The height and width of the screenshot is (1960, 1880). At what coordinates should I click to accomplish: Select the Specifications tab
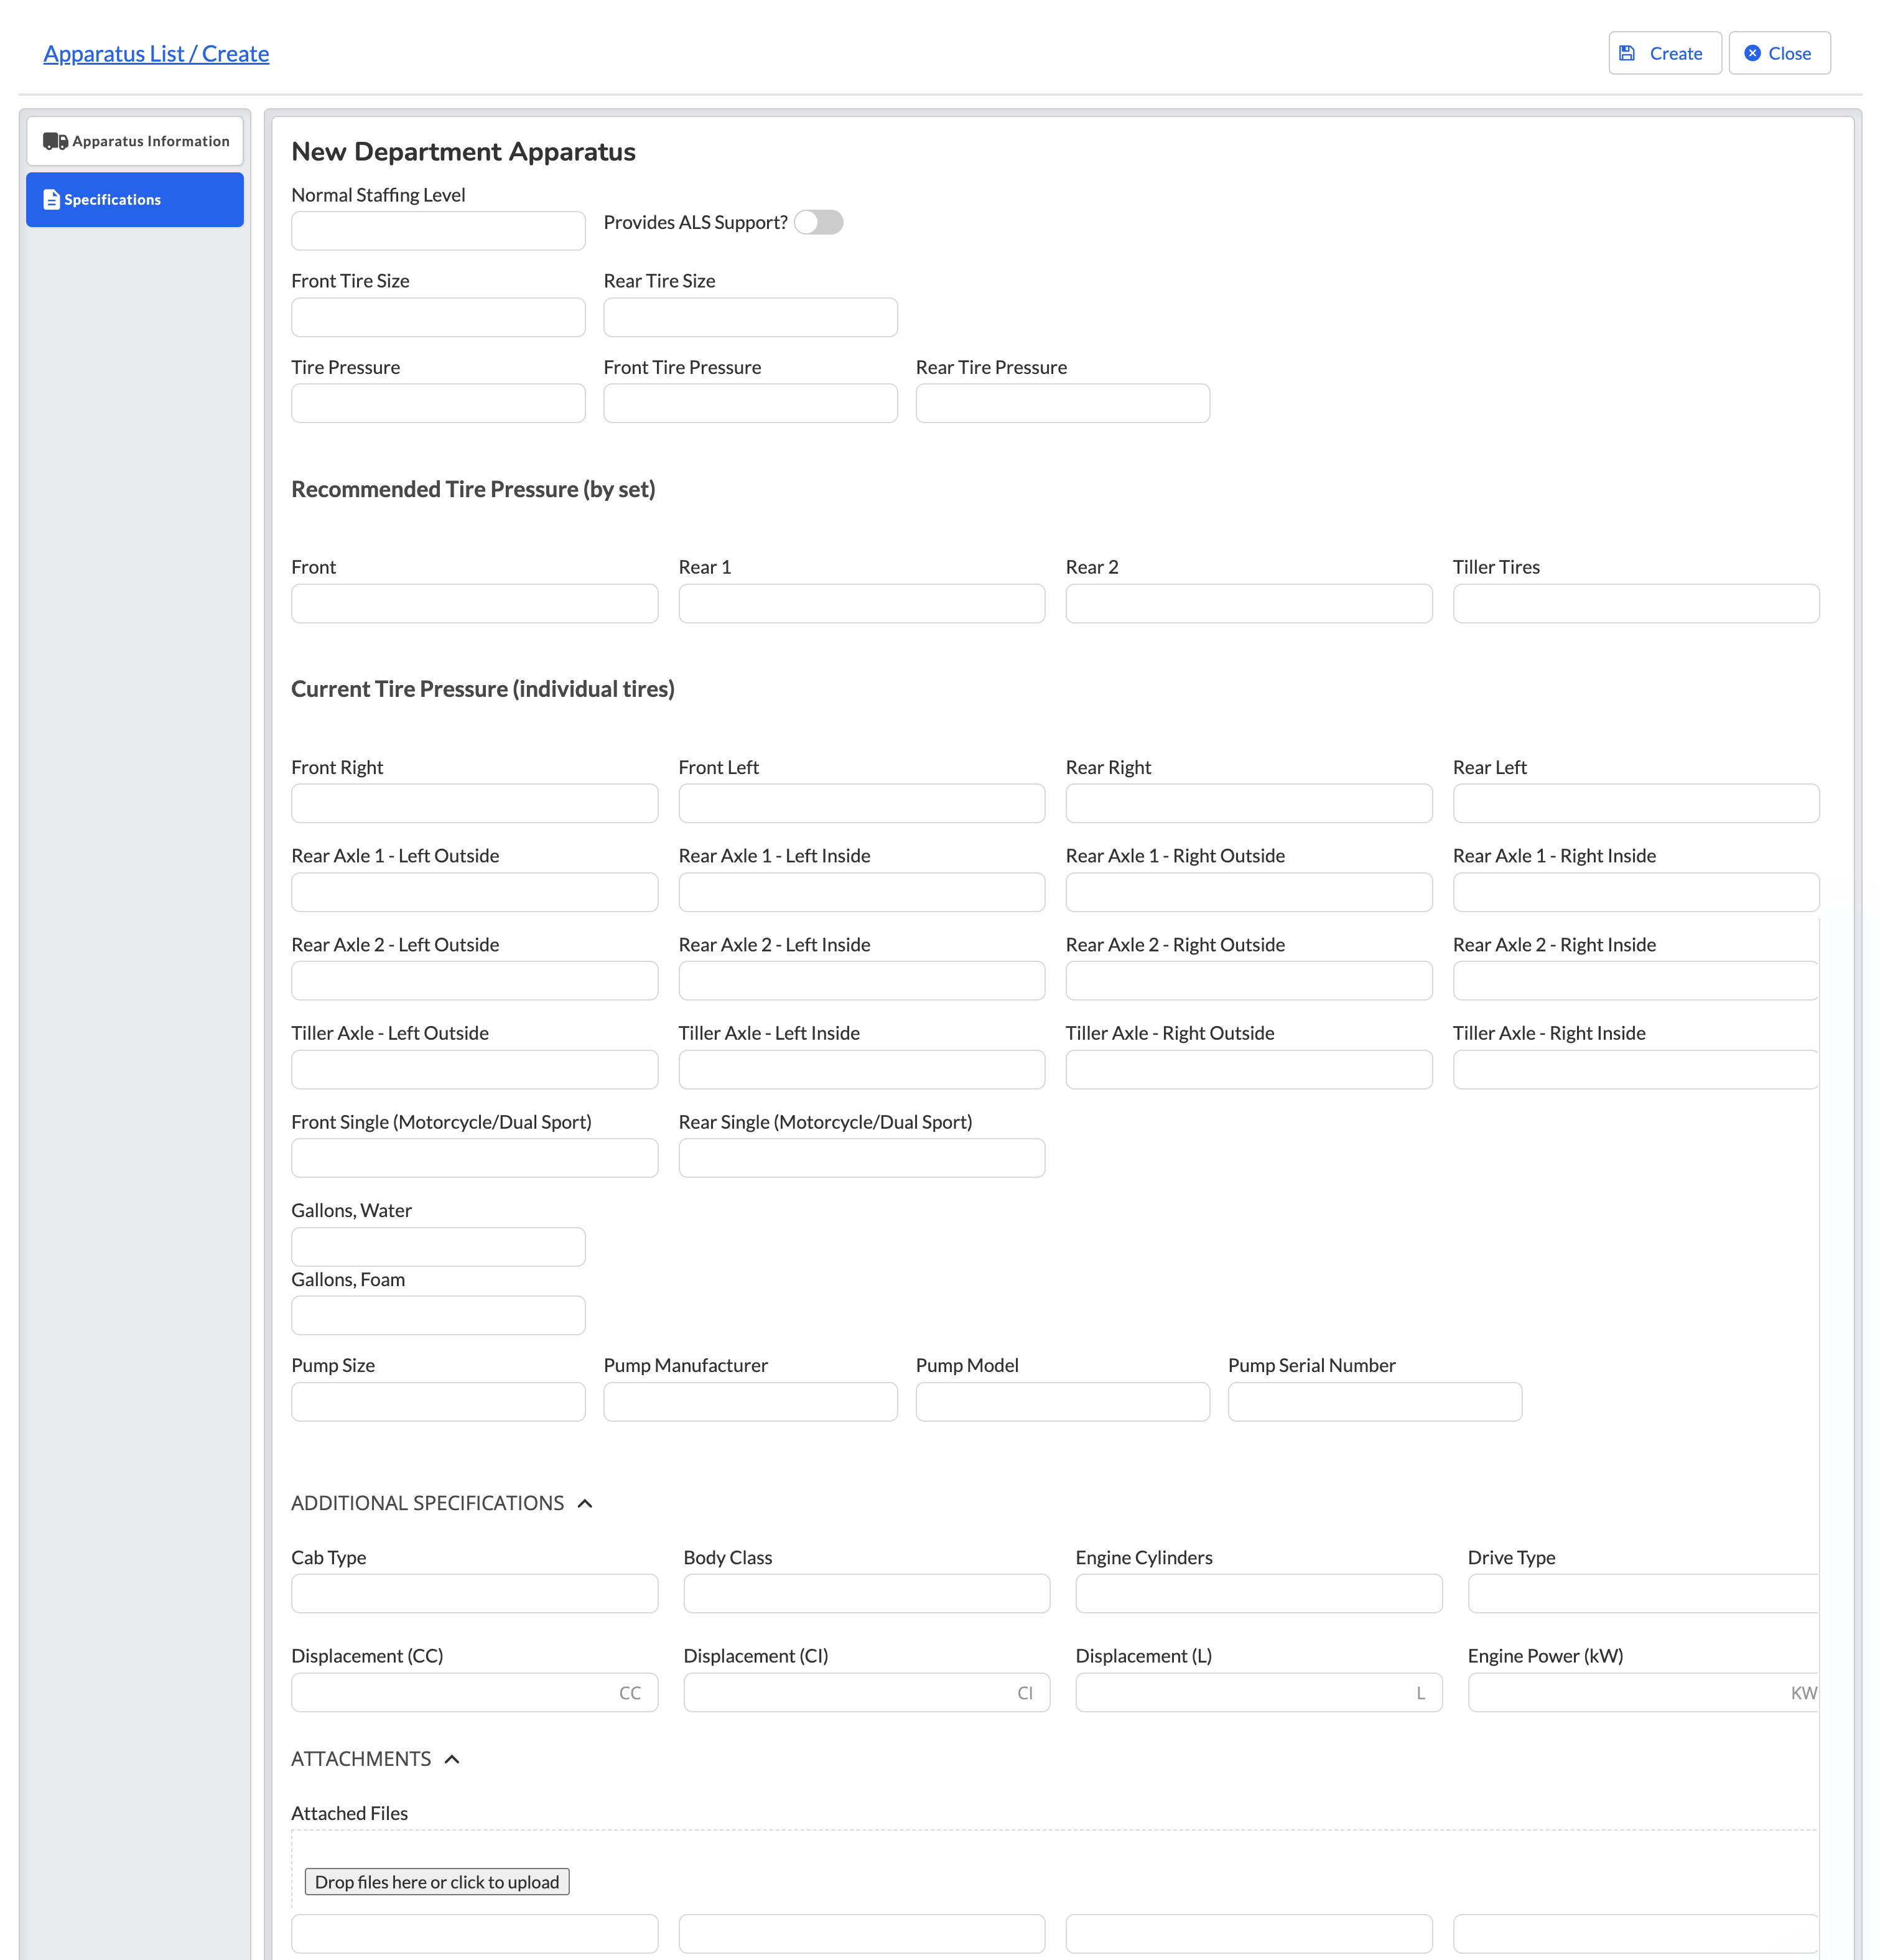coord(135,200)
